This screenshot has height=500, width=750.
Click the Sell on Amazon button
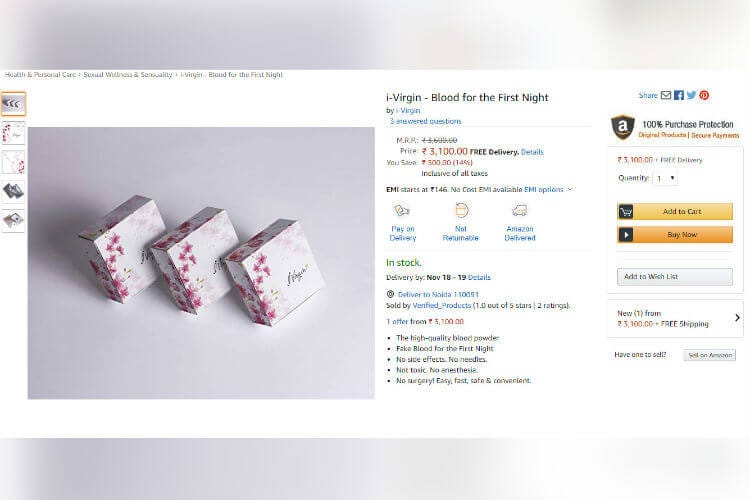point(710,355)
